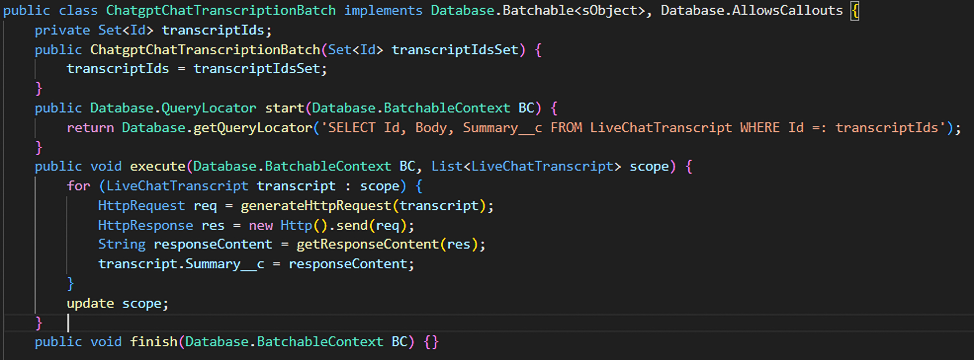
Task: Click the HttpResponse type on the res line
Action: [x=138, y=225]
